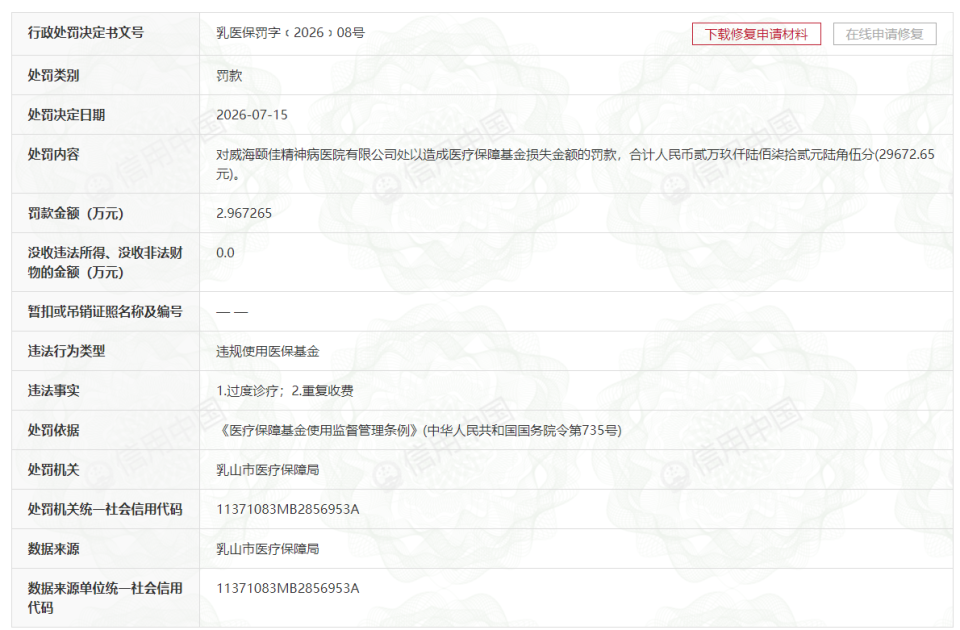Click the confiscated amount 0.0 value

(225, 252)
